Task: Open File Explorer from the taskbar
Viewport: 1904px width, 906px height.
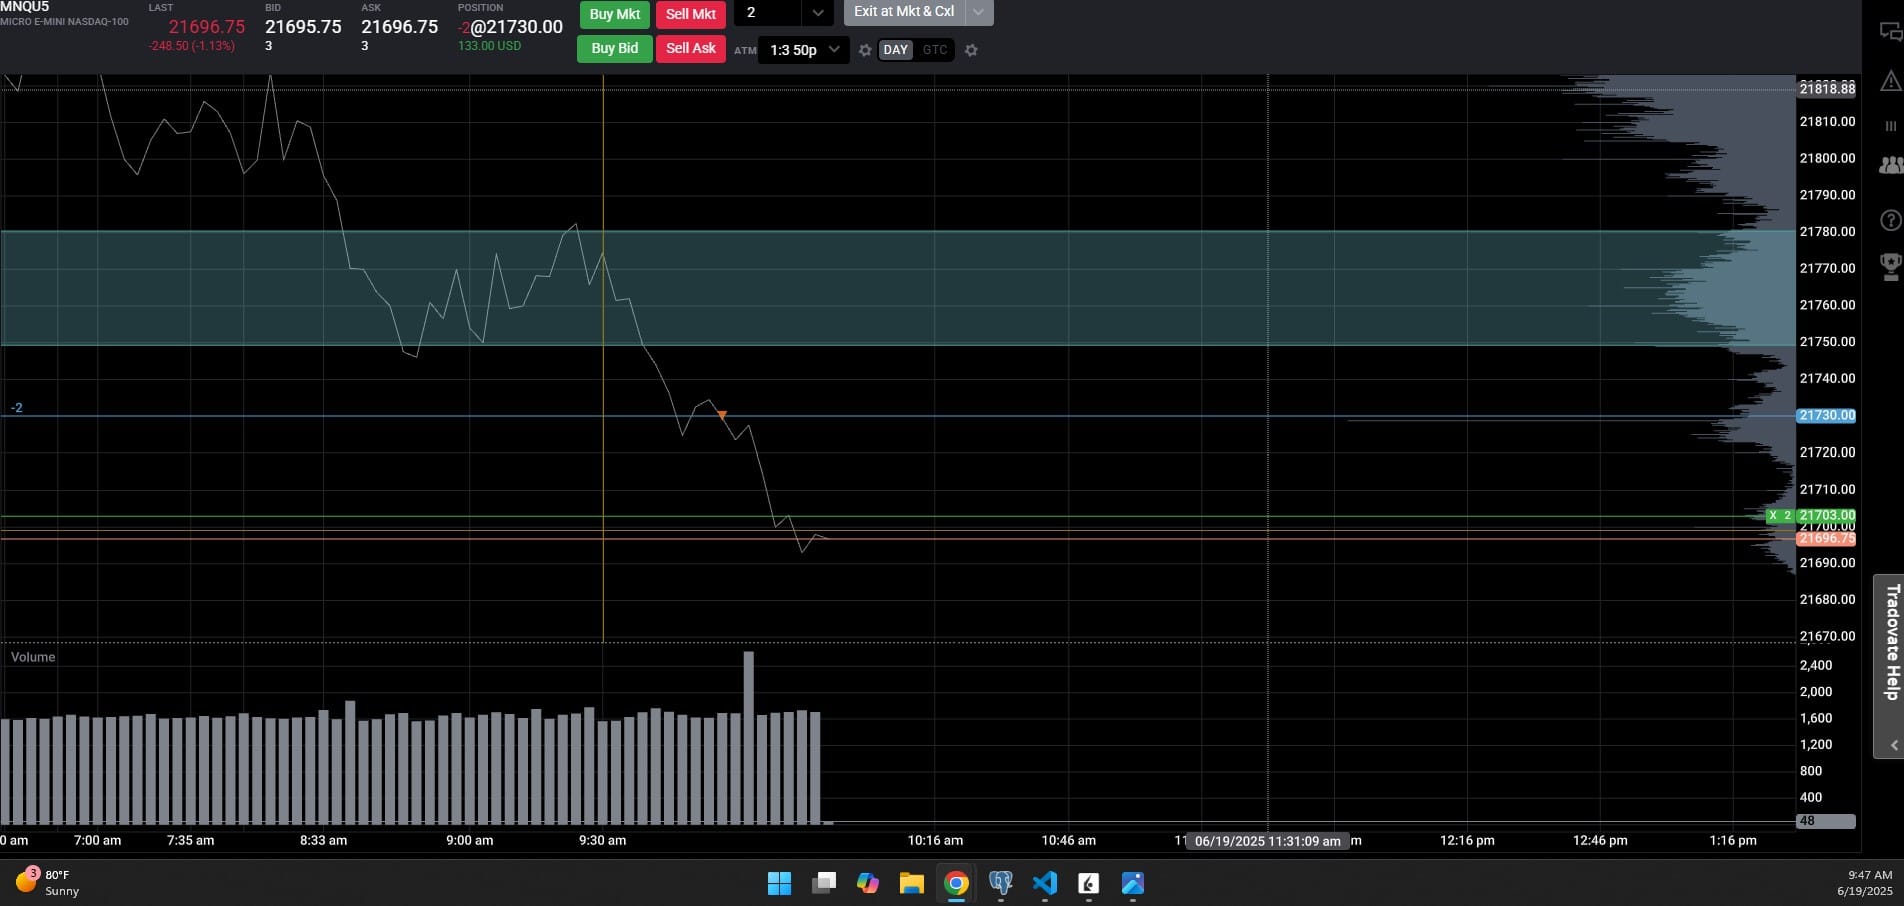Action: pyautogui.click(x=911, y=883)
